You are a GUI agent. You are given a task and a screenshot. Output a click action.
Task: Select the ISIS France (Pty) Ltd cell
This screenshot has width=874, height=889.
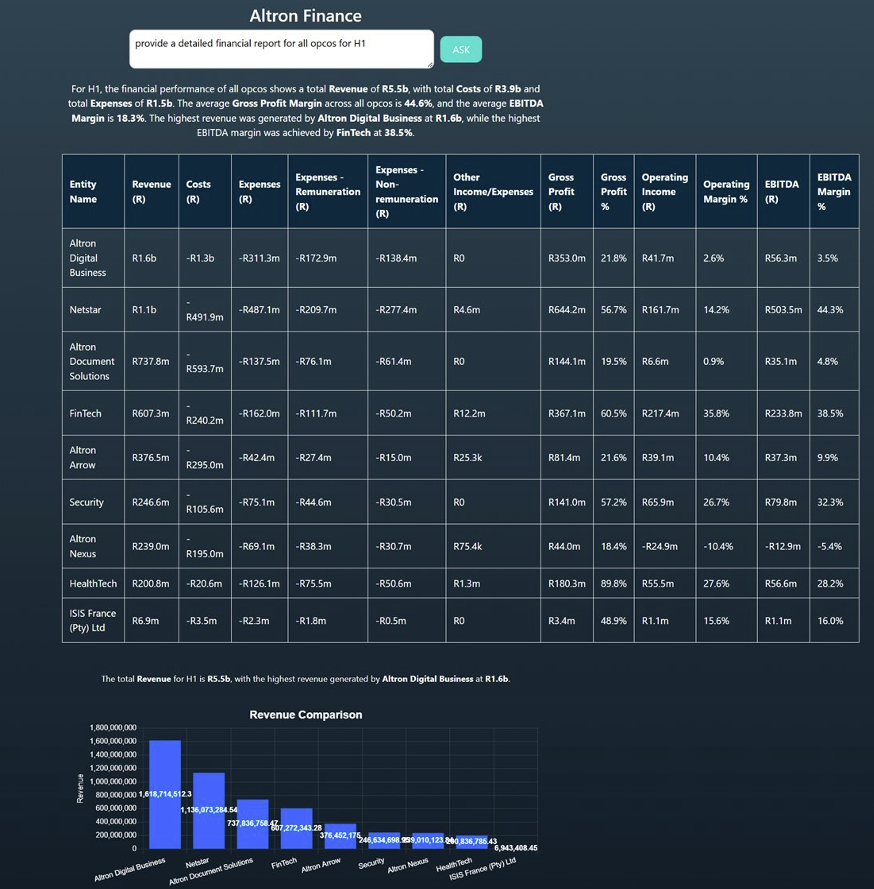point(92,621)
